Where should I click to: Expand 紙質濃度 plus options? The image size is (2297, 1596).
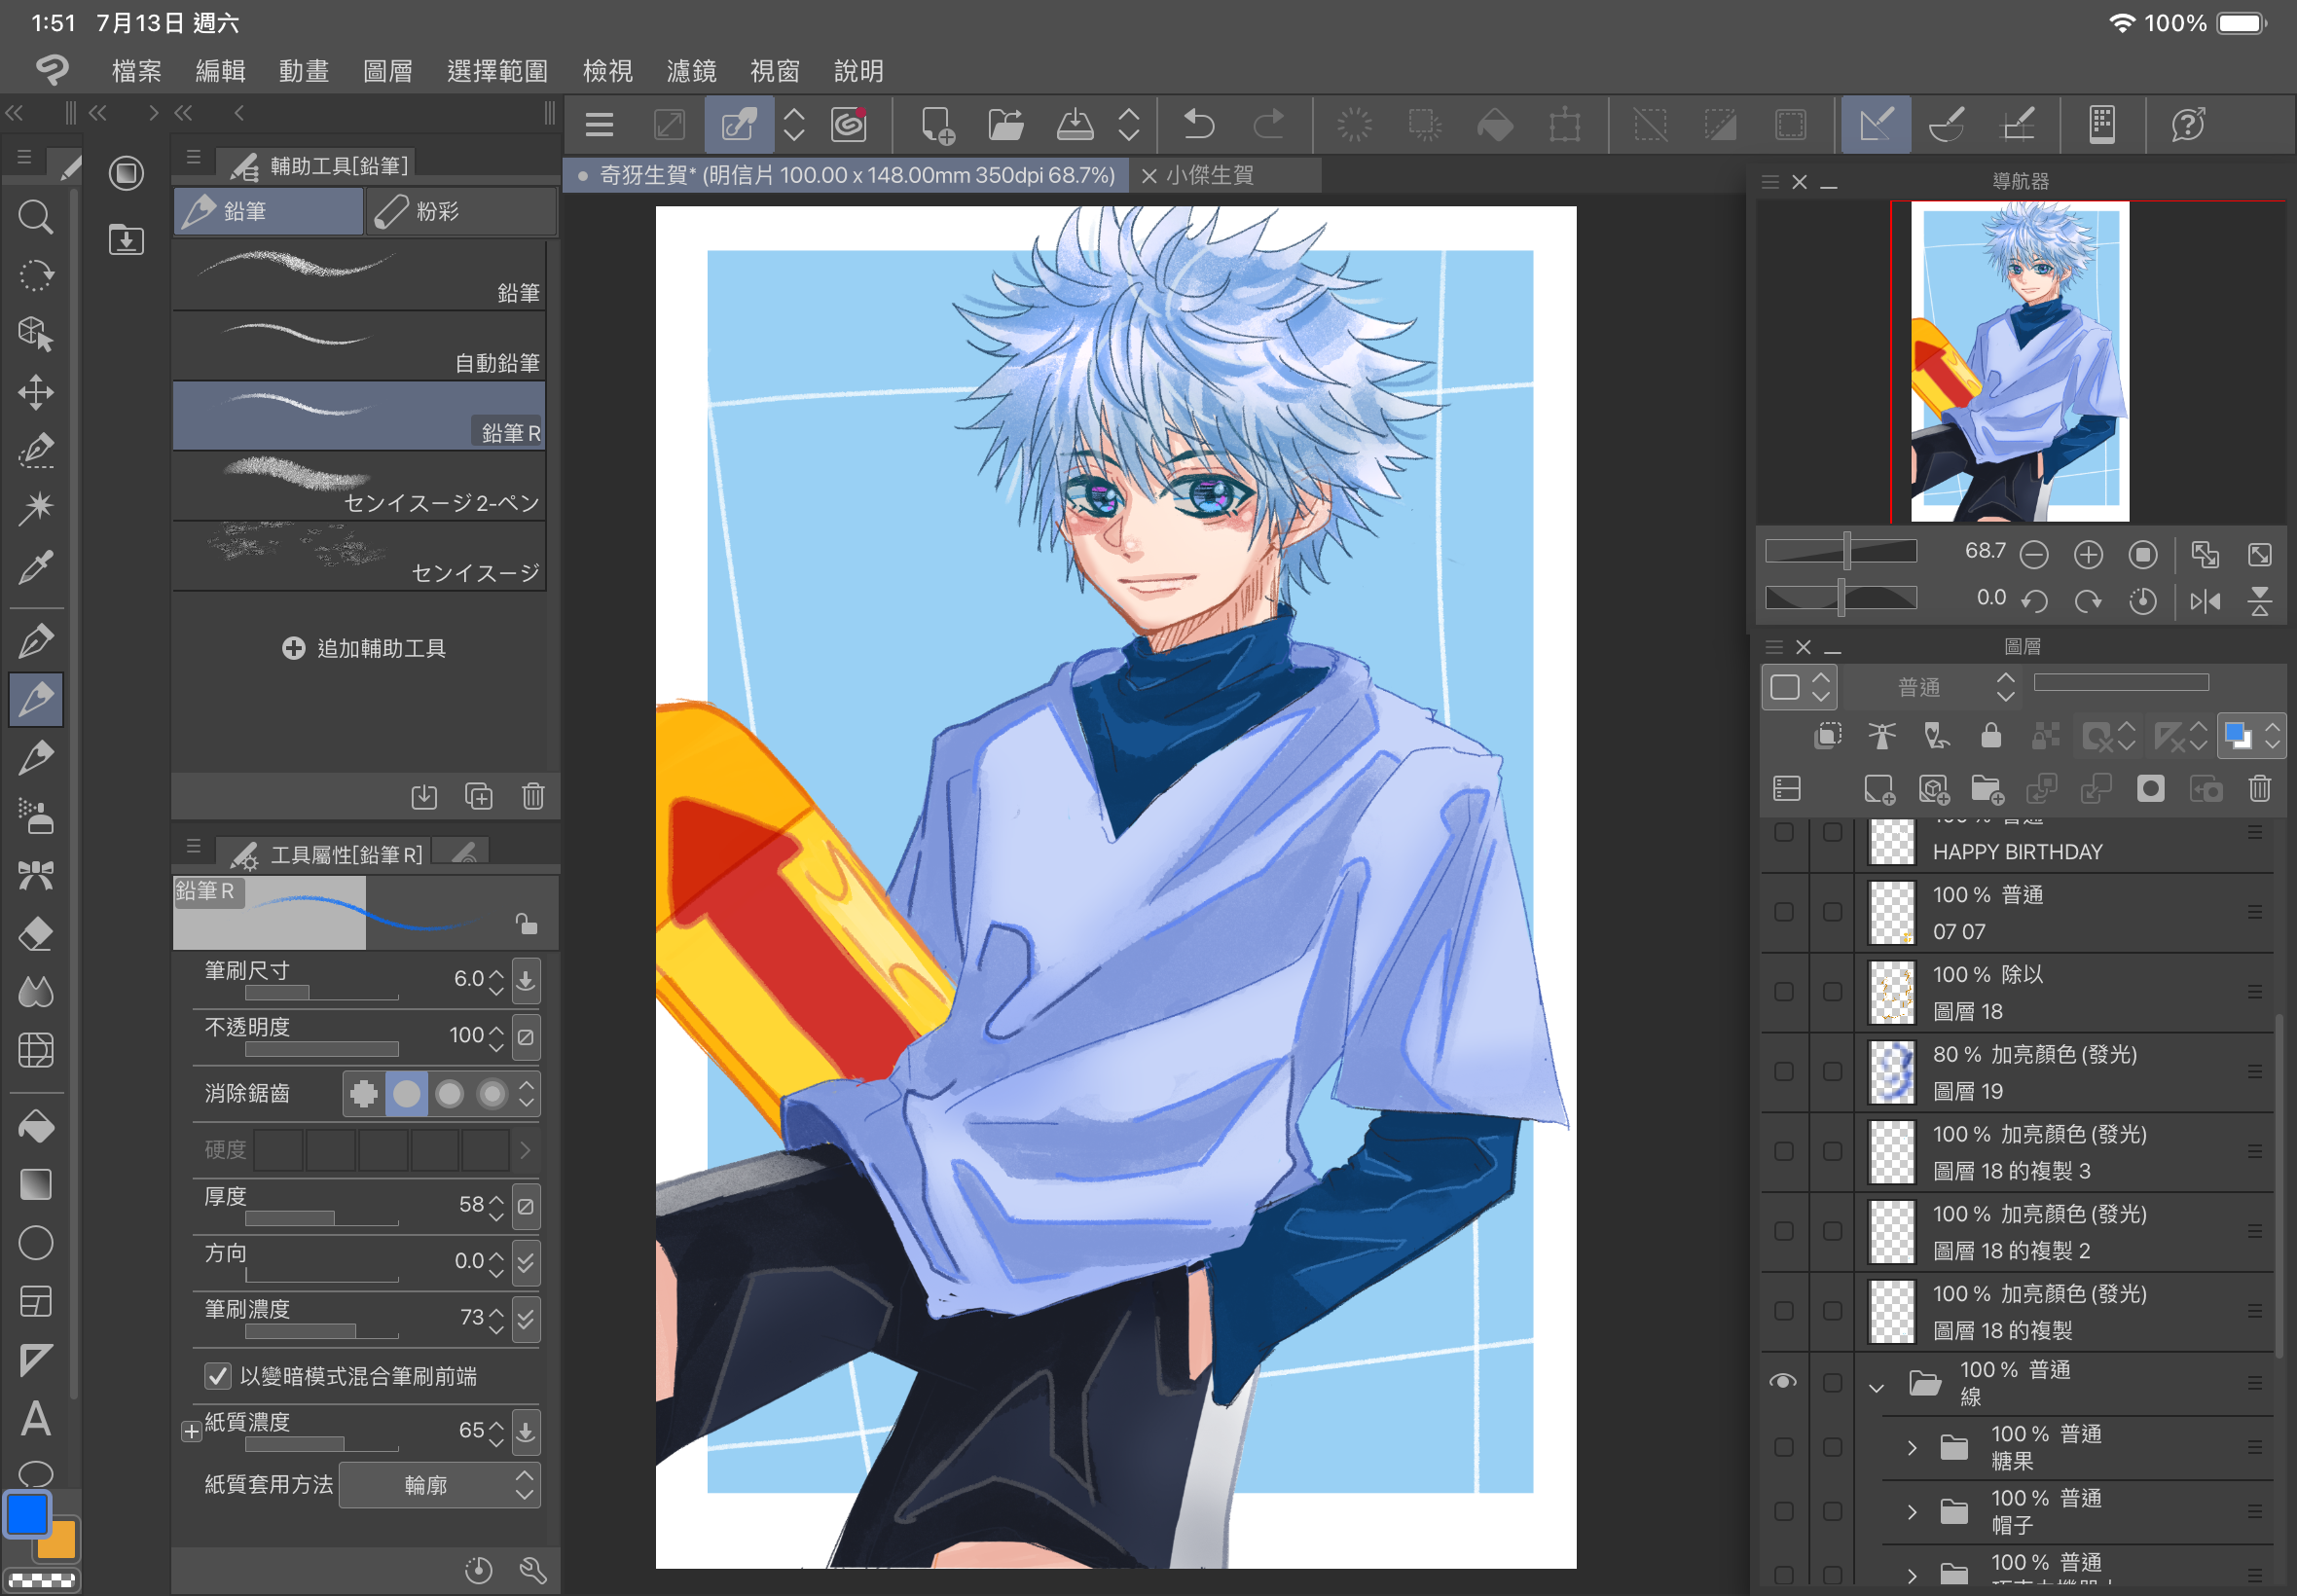tap(190, 1432)
